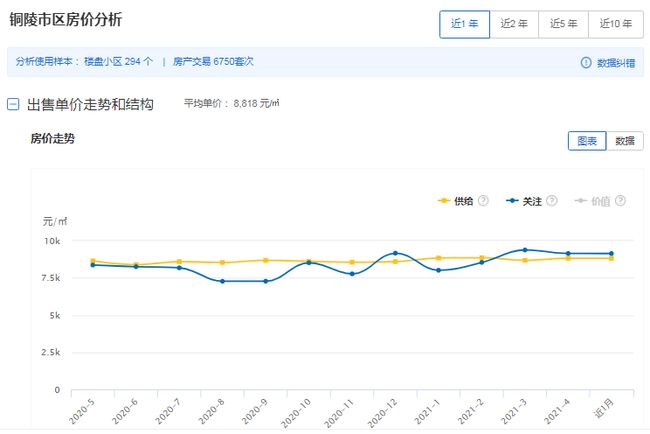Click the 2020-10 axis label
650x434 pixels.
(x=296, y=412)
